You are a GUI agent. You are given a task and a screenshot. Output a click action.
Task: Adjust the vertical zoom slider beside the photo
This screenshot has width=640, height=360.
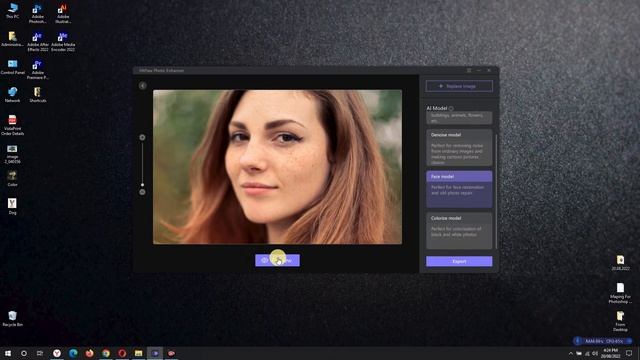tap(142, 165)
